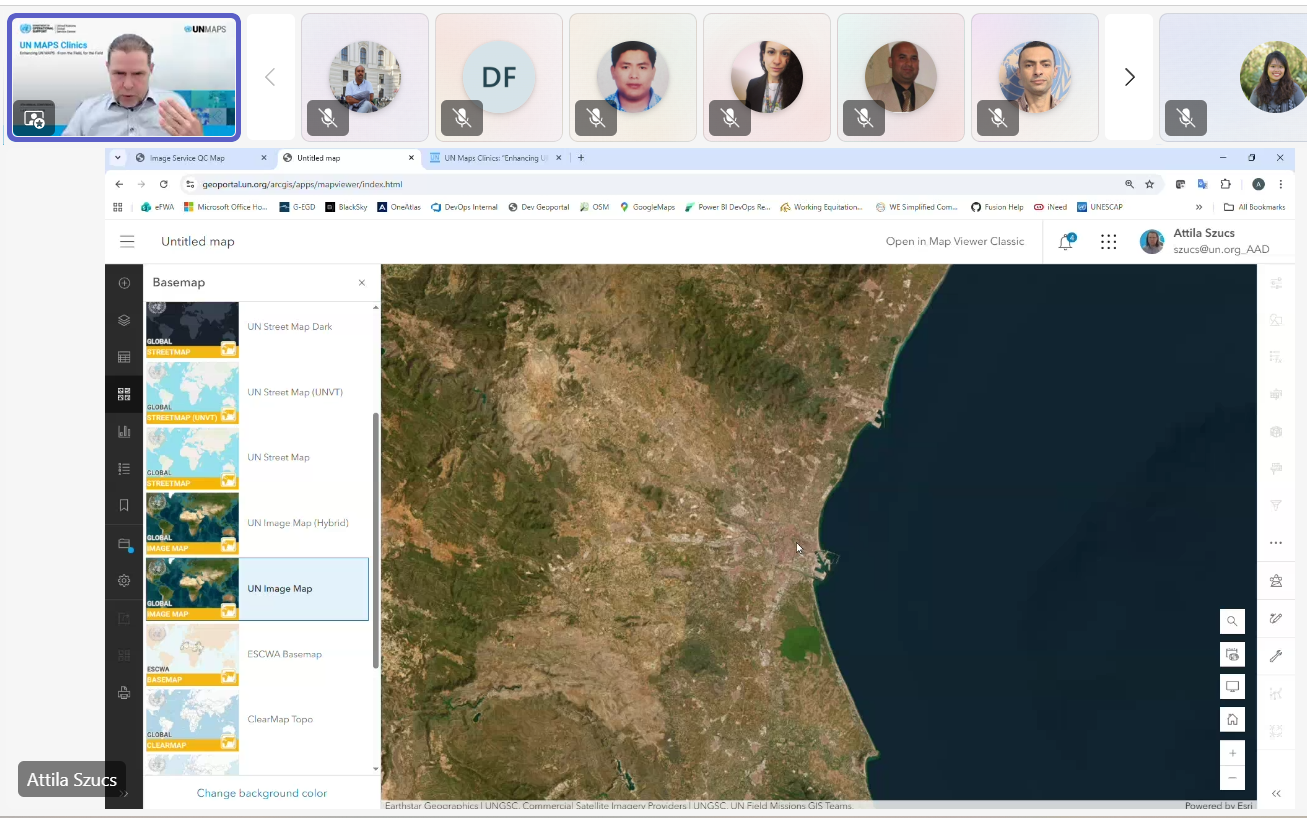Screen dimensions: 1307x818
Task: Open in Map Viewer Classic
Action: pyautogui.click(x=954, y=241)
